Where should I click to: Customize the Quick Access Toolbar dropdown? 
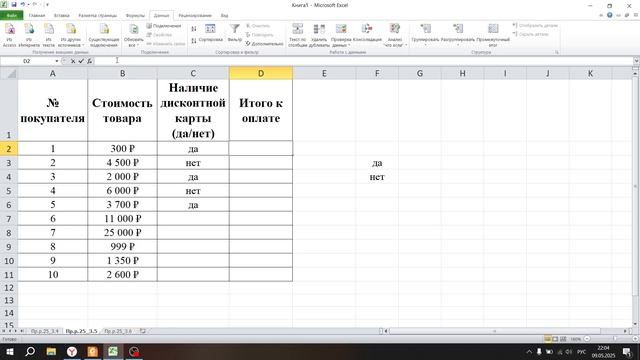coord(48,5)
